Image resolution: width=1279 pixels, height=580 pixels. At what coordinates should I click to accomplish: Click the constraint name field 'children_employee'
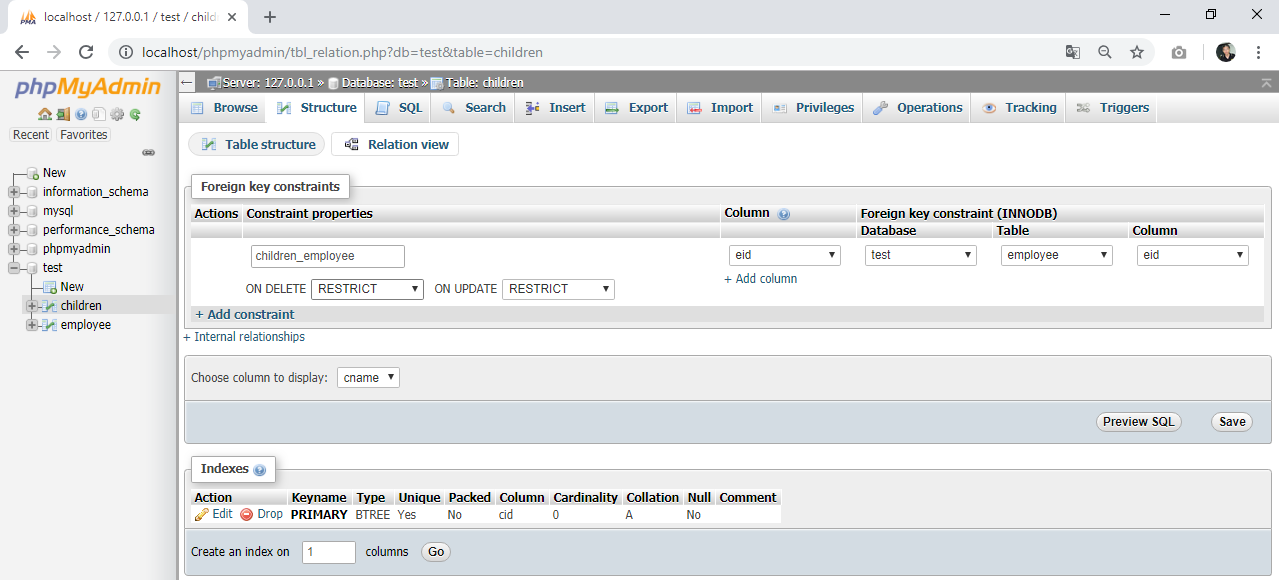pos(327,256)
